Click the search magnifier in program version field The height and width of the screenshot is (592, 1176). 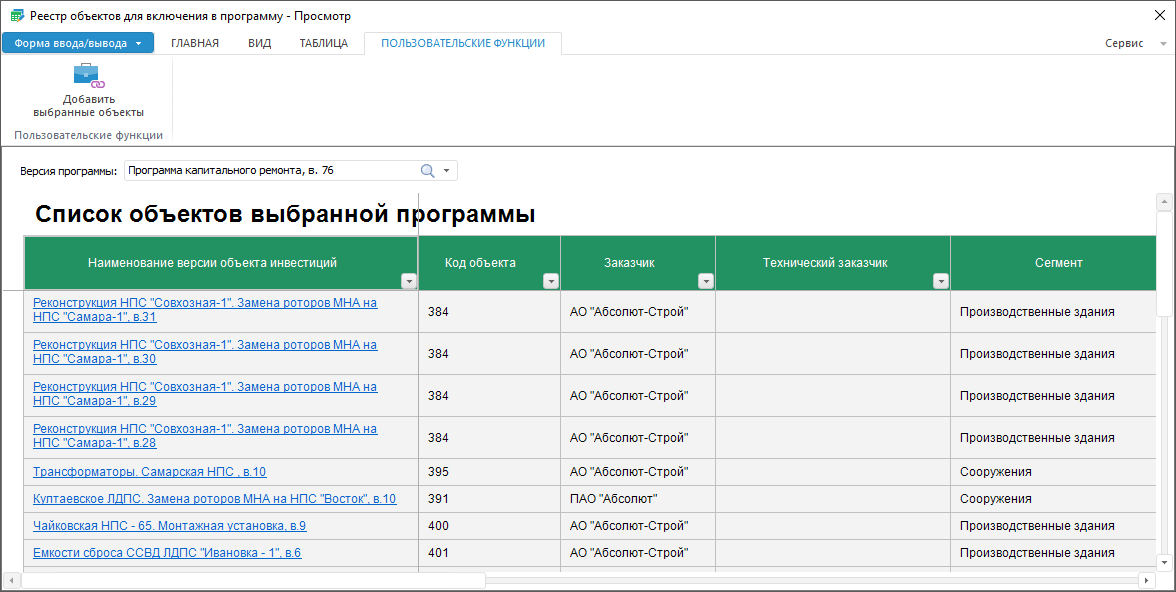[x=428, y=171]
